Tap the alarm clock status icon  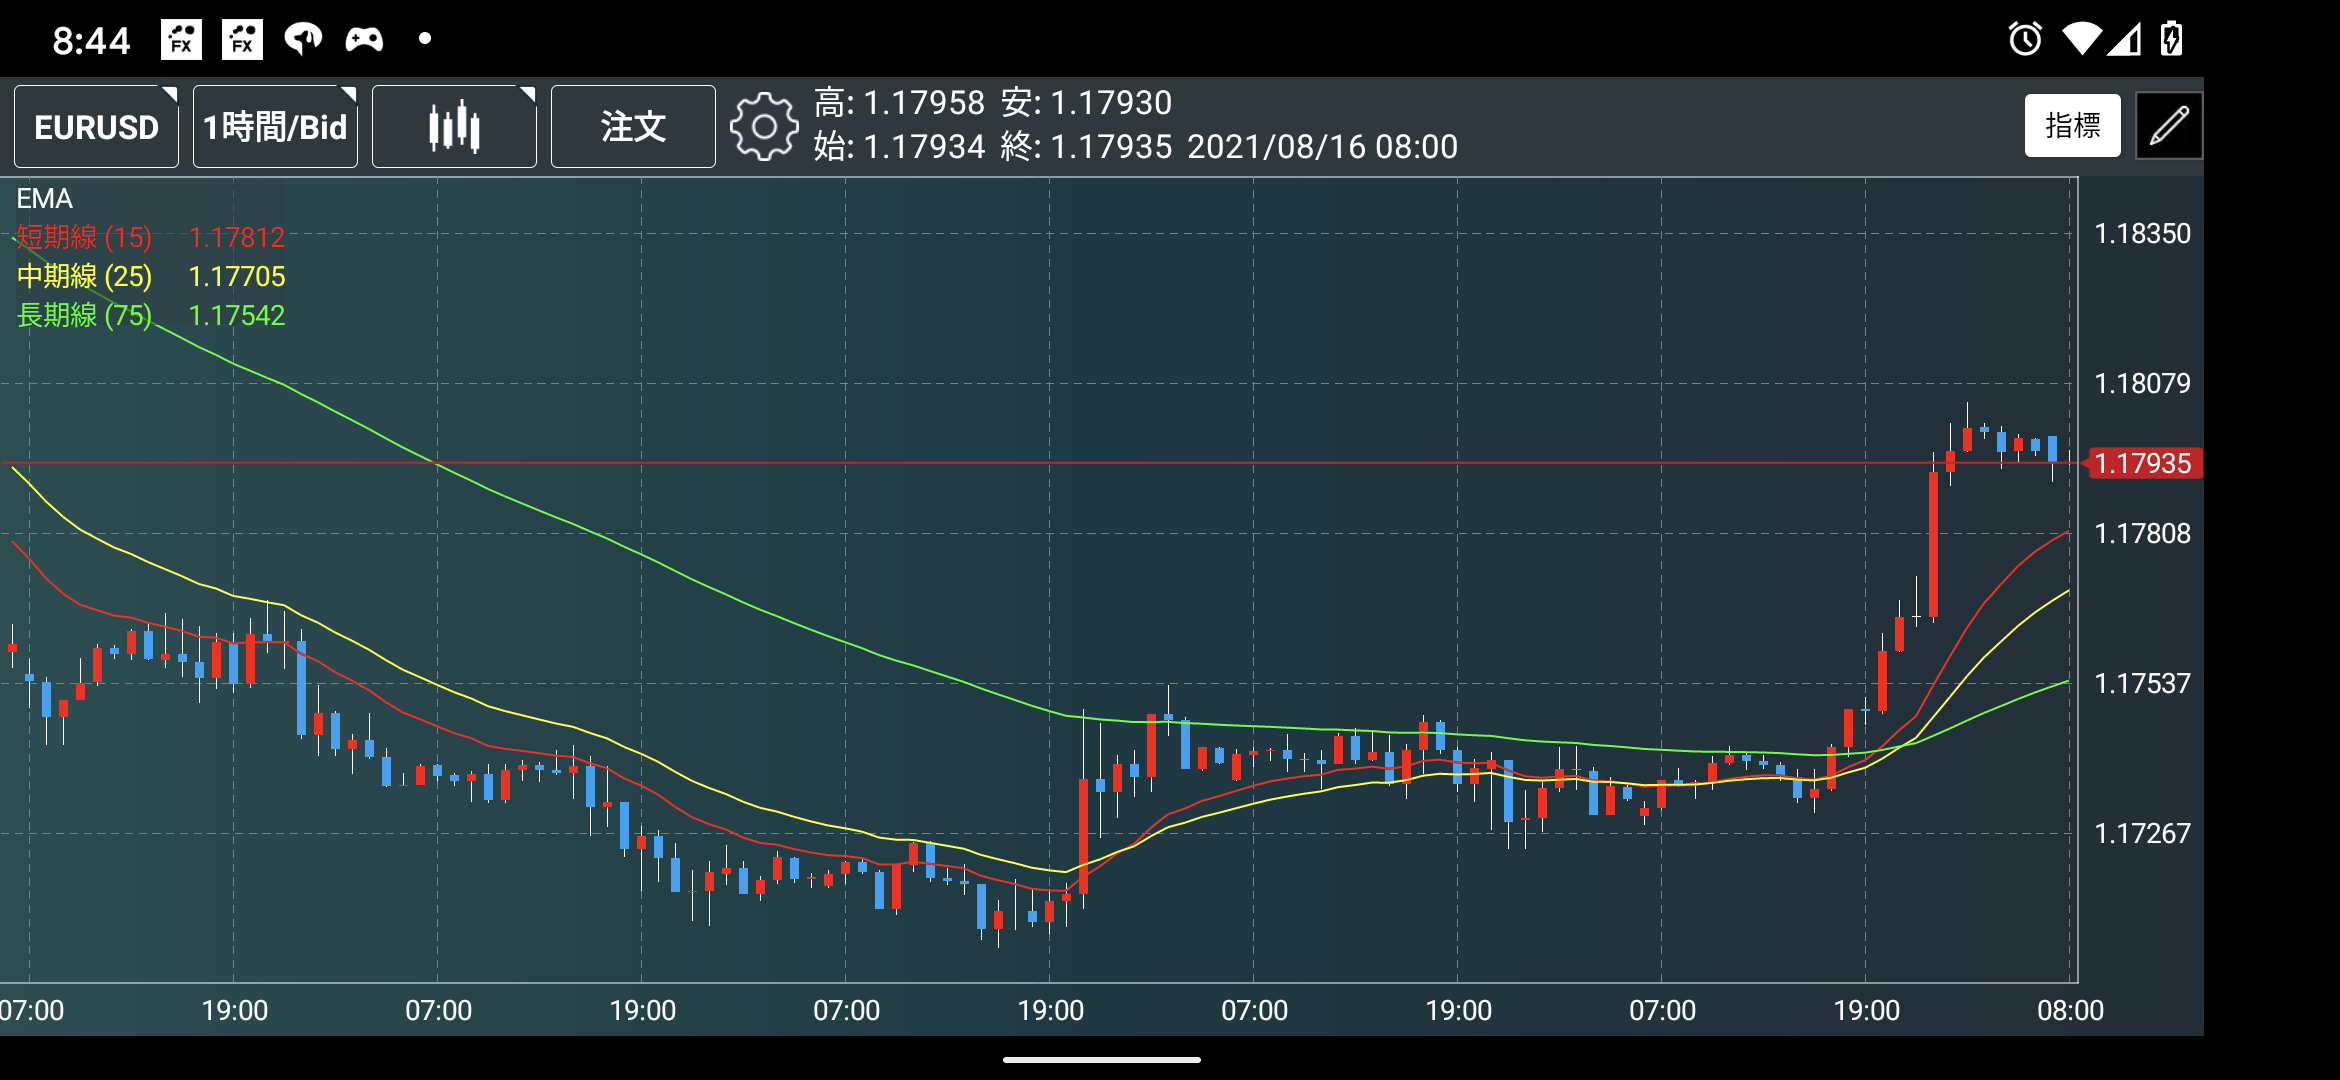pyautogui.click(x=2025, y=39)
